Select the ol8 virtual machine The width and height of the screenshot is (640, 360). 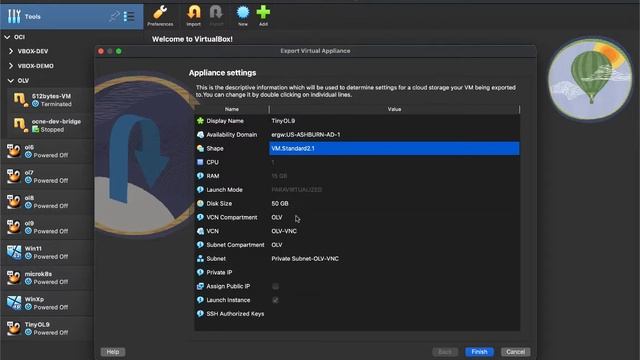pos(47,202)
